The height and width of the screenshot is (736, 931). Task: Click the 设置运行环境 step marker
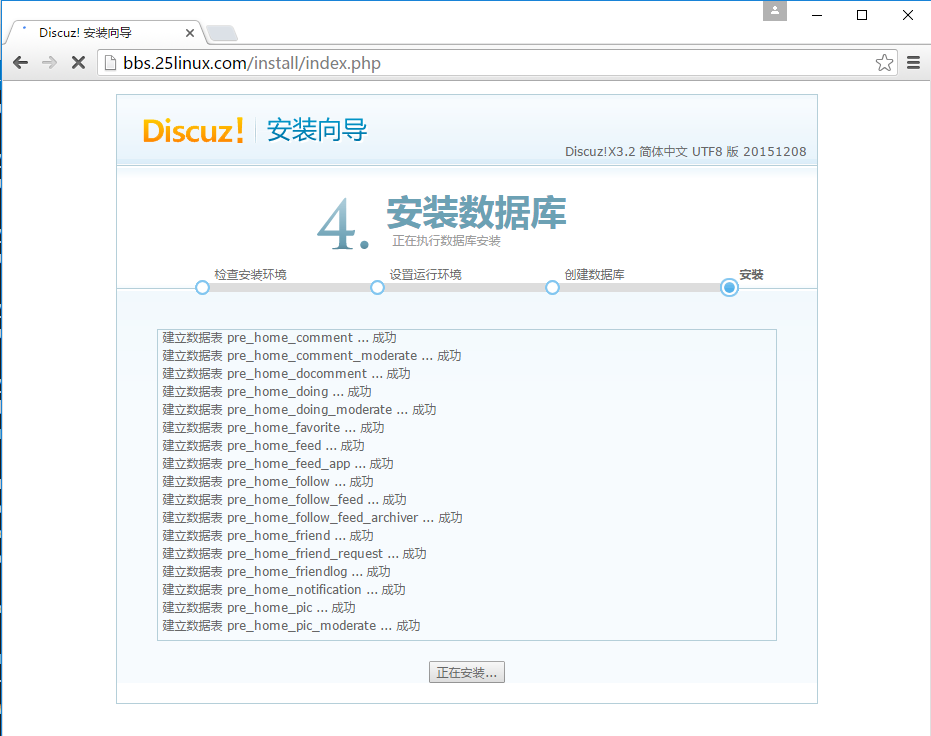point(377,287)
